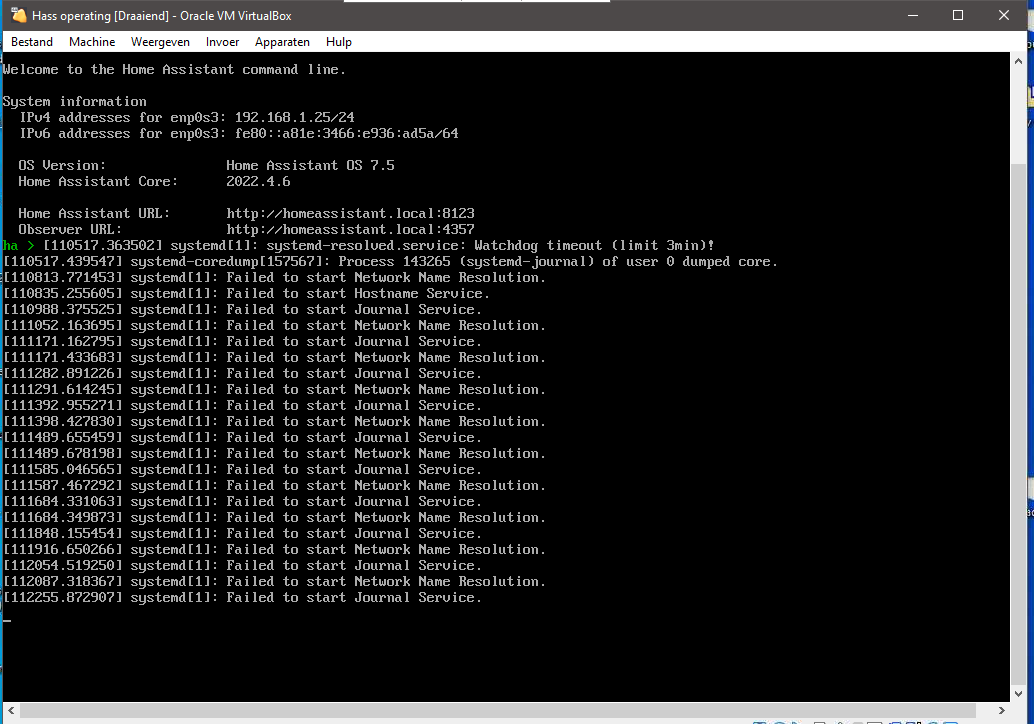Click the log line with timestamp 111848.155454
Viewport: 1034px width, 724px height.
[242, 533]
